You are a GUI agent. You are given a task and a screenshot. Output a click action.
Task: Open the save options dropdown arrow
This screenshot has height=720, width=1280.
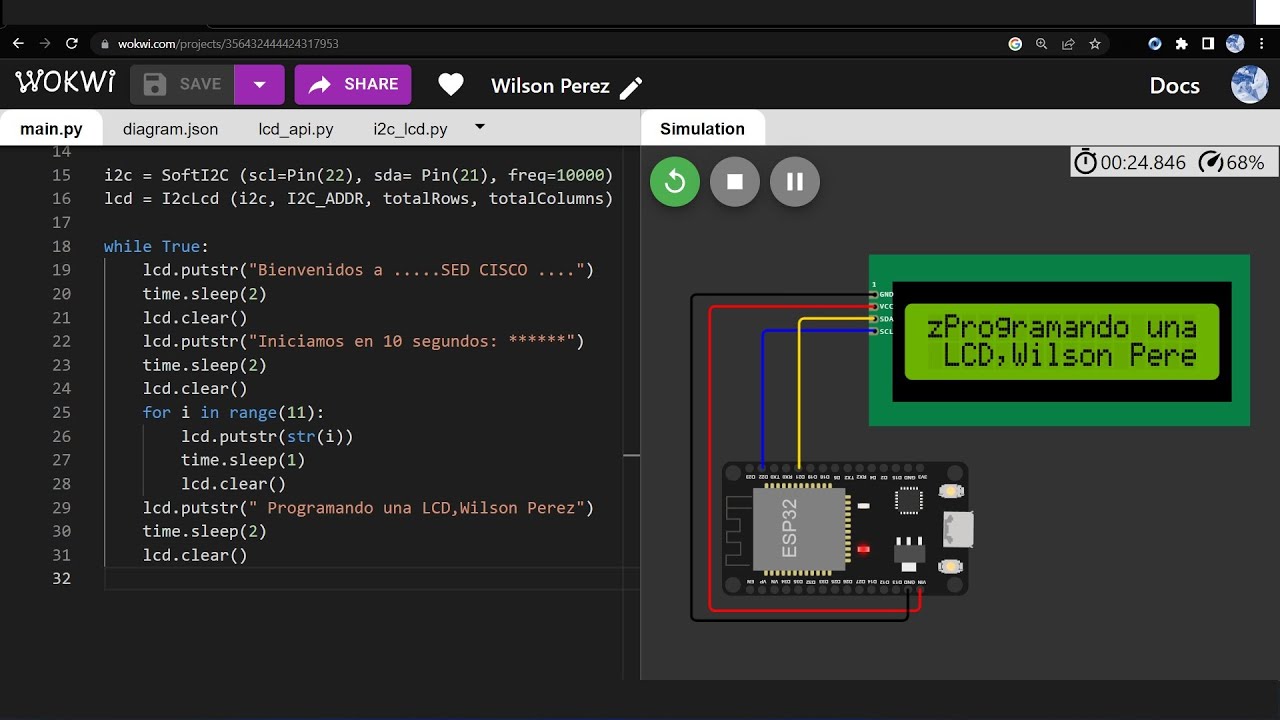point(260,85)
